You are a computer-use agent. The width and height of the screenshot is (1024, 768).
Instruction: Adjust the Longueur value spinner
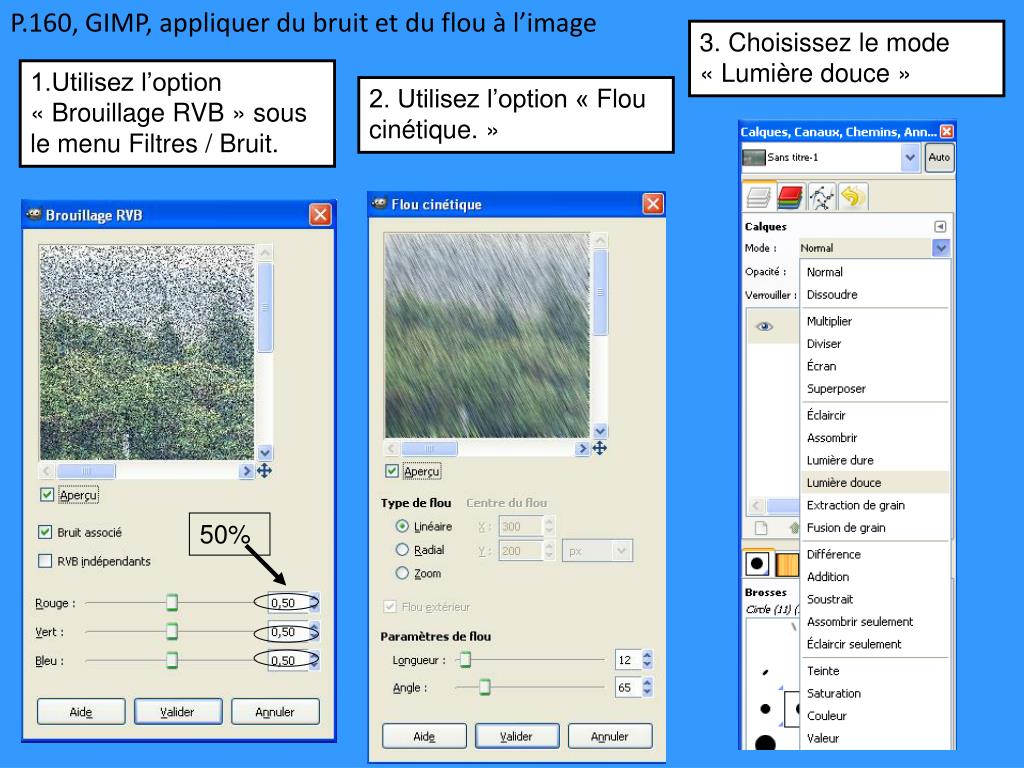click(x=647, y=660)
